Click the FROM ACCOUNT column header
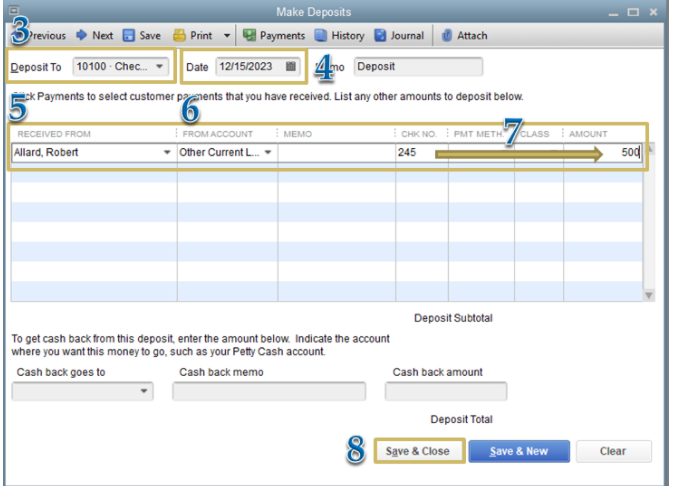Viewport: 673px width, 486px height. click(x=218, y=134)
